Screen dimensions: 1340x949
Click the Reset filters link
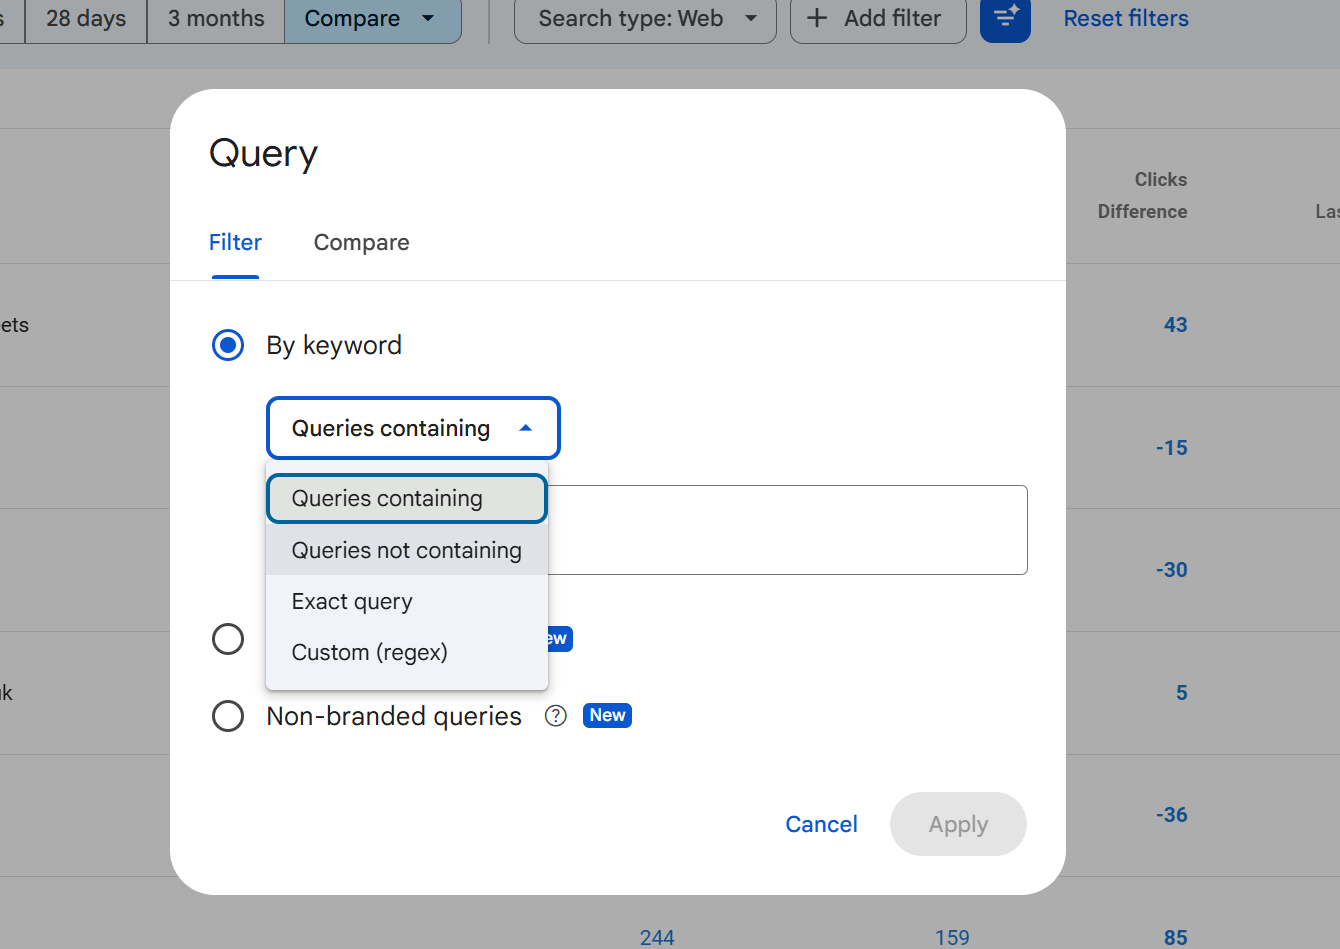(1125, 18)
